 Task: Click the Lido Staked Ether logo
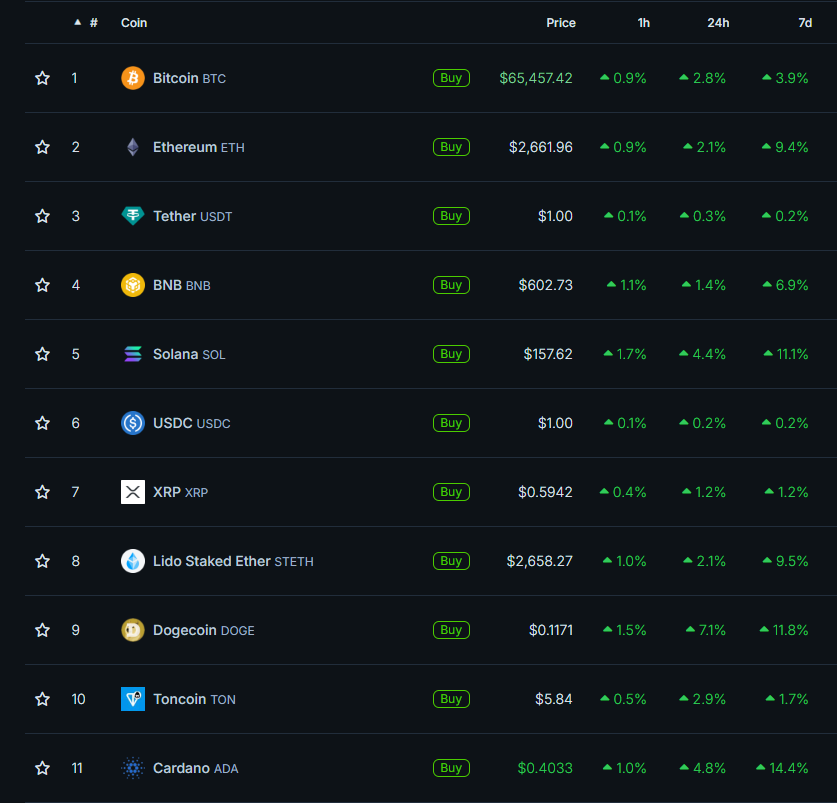pyautogui.click(x=133, y=561)
